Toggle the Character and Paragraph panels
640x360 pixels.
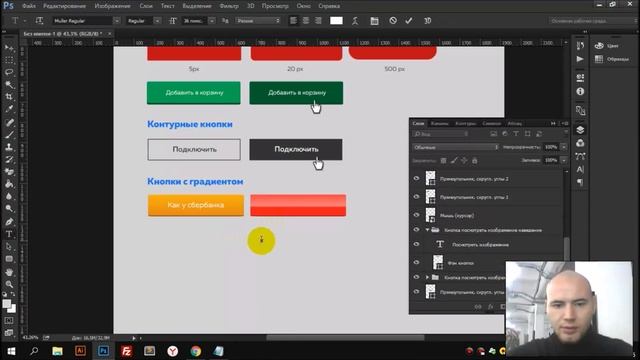click(374, 21)
